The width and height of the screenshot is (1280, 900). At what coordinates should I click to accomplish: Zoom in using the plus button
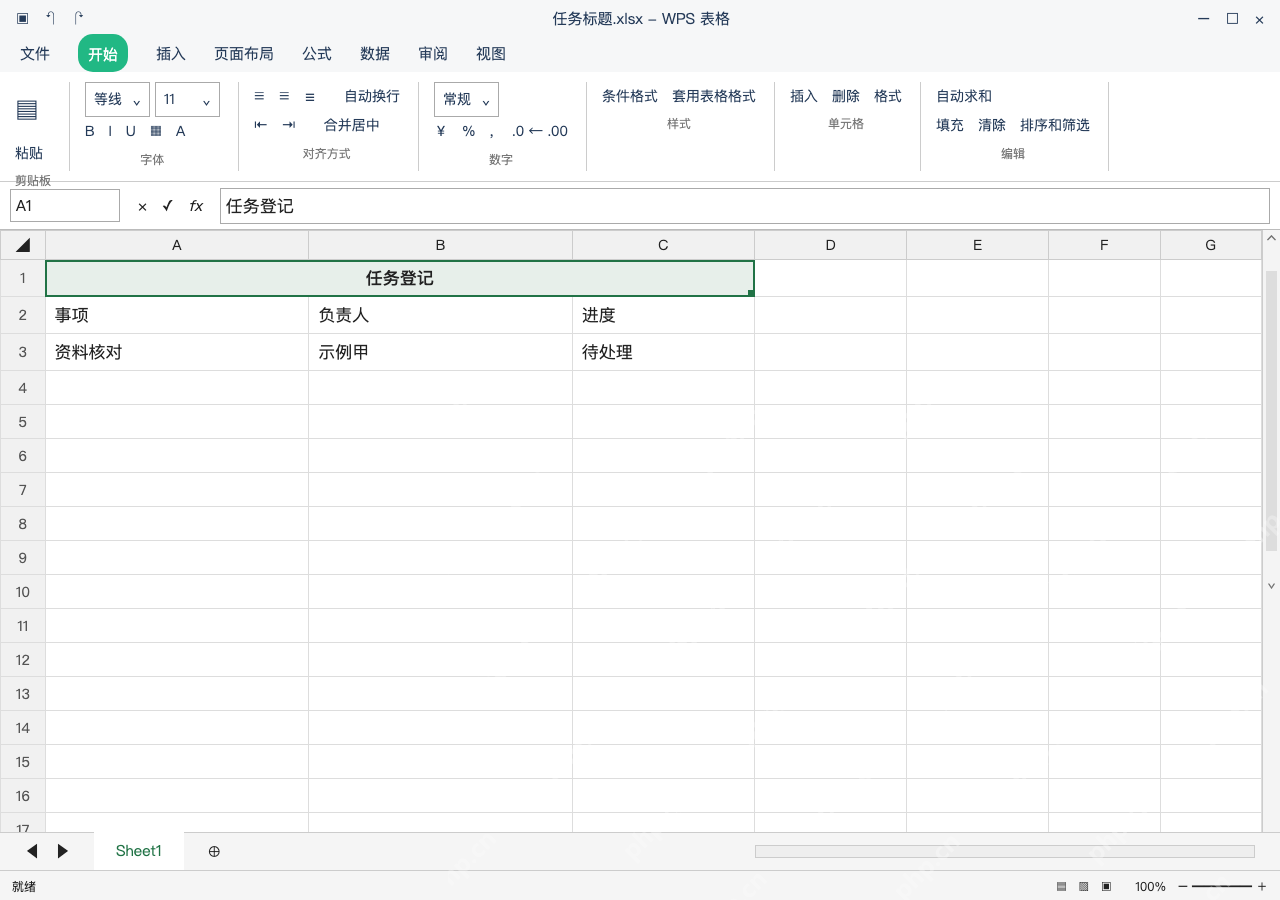point(1262,886)
